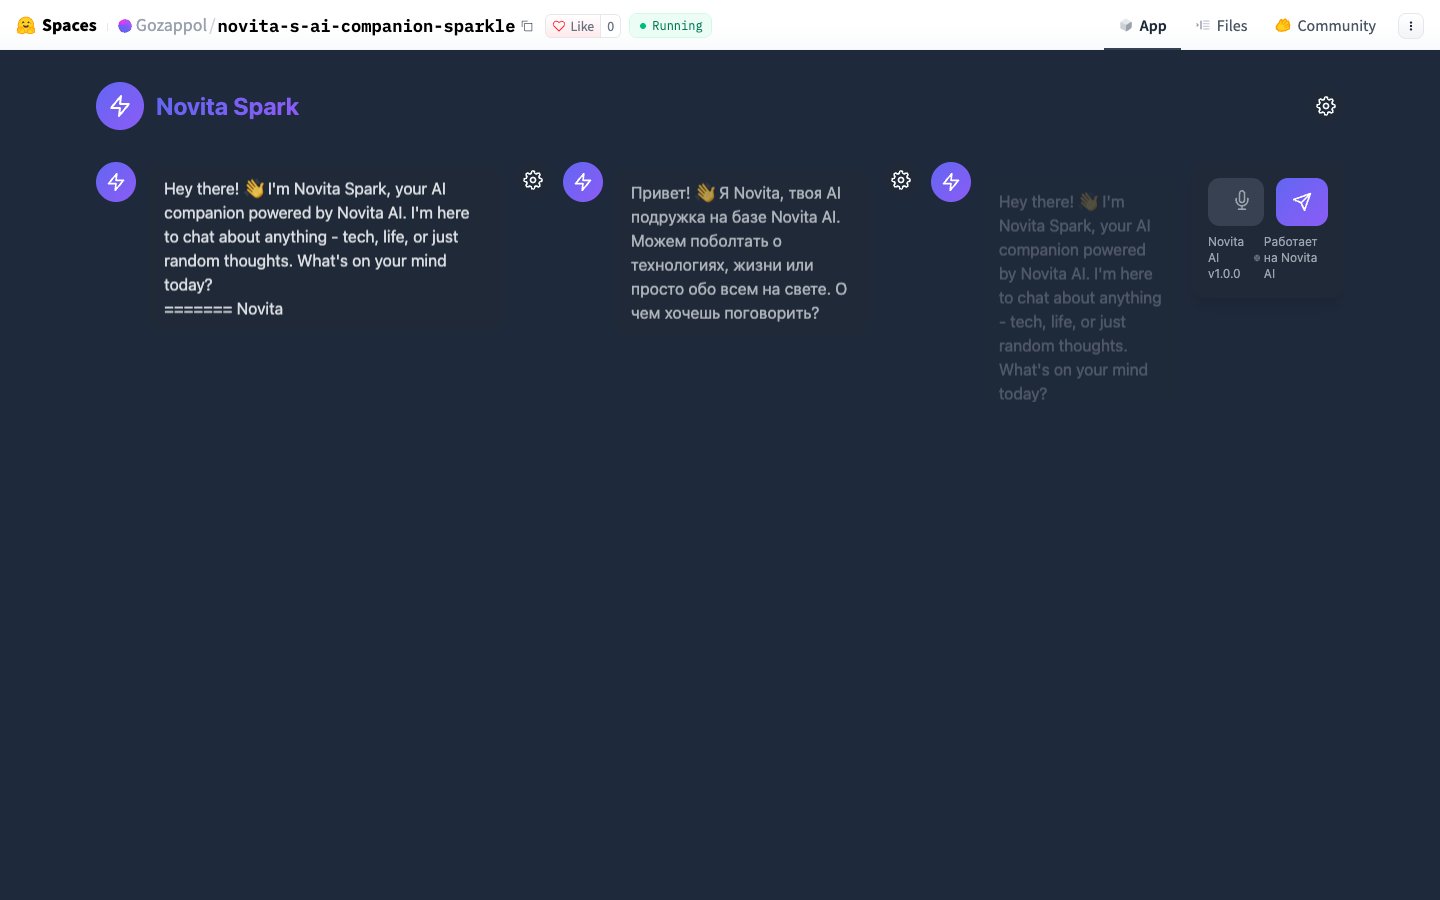Image resolution: width=1440 pixels, height=900 pixels.
Task: Open the novita-s-ai-companion-sparkle space link
Action: 366,25
